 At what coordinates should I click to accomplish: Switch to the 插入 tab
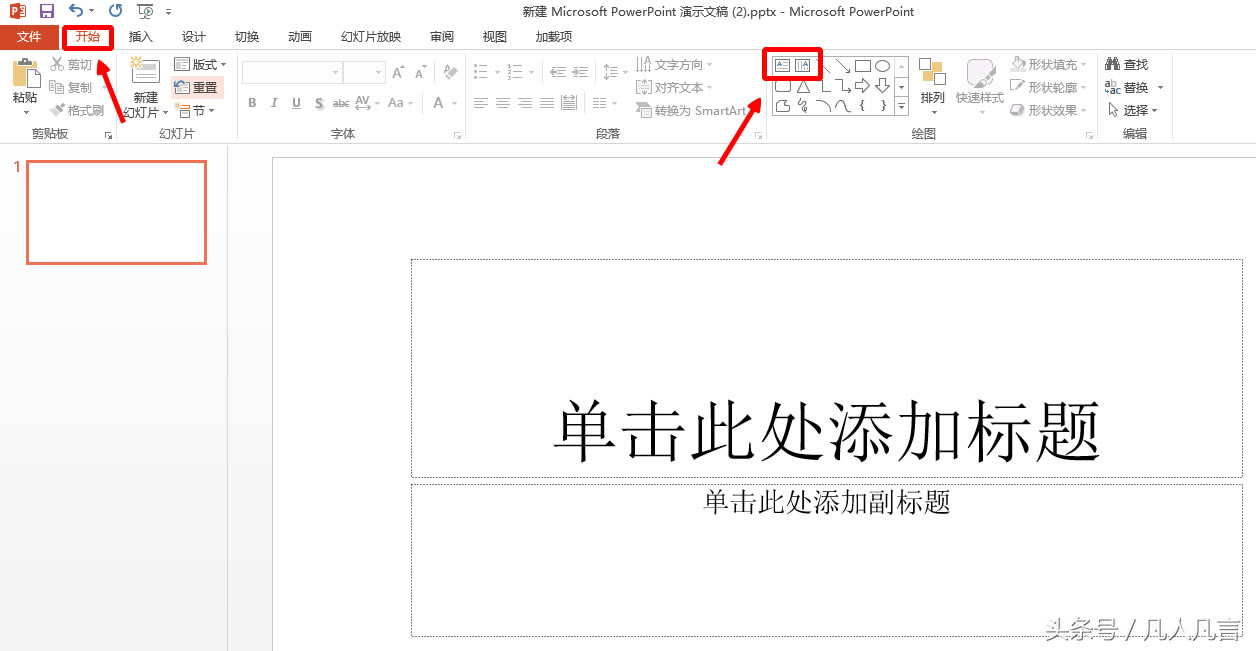click(x=141, y=37)
